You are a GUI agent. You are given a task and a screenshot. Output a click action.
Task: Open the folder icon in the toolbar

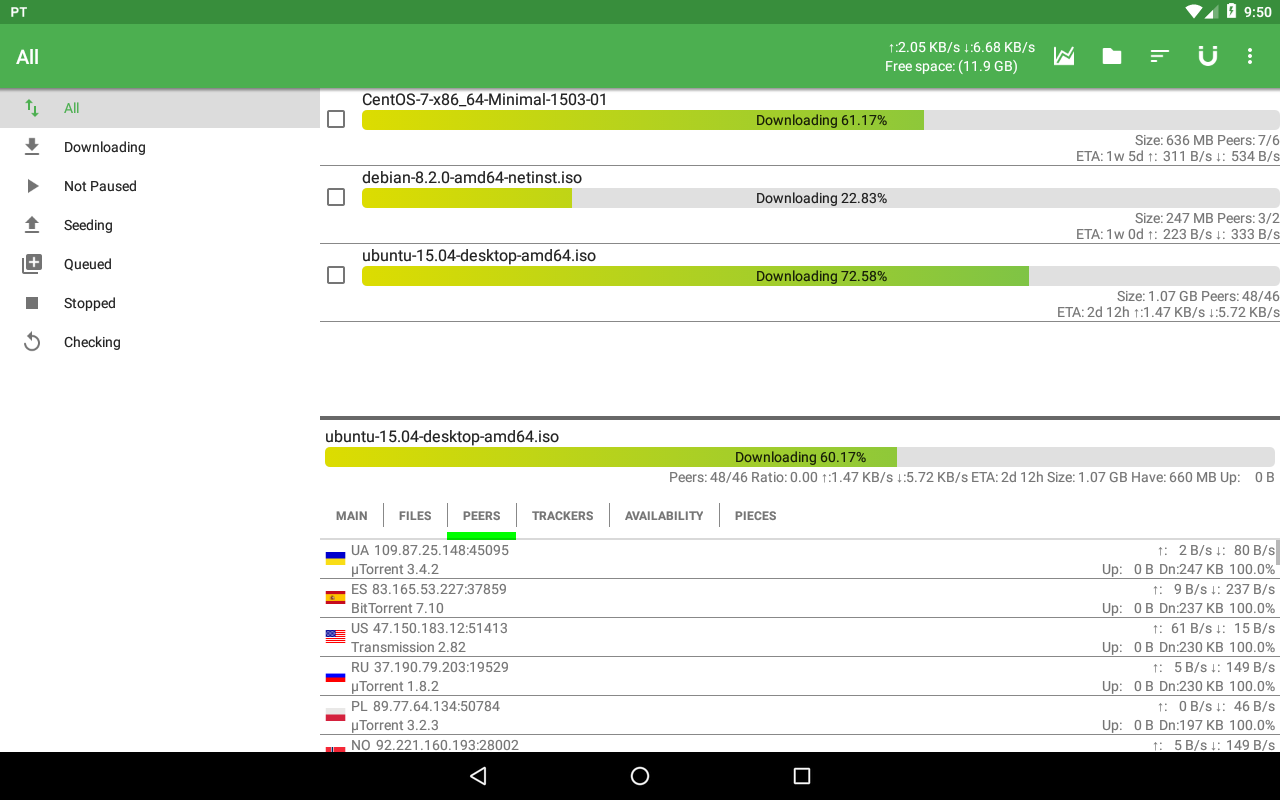pos(1112,56)
